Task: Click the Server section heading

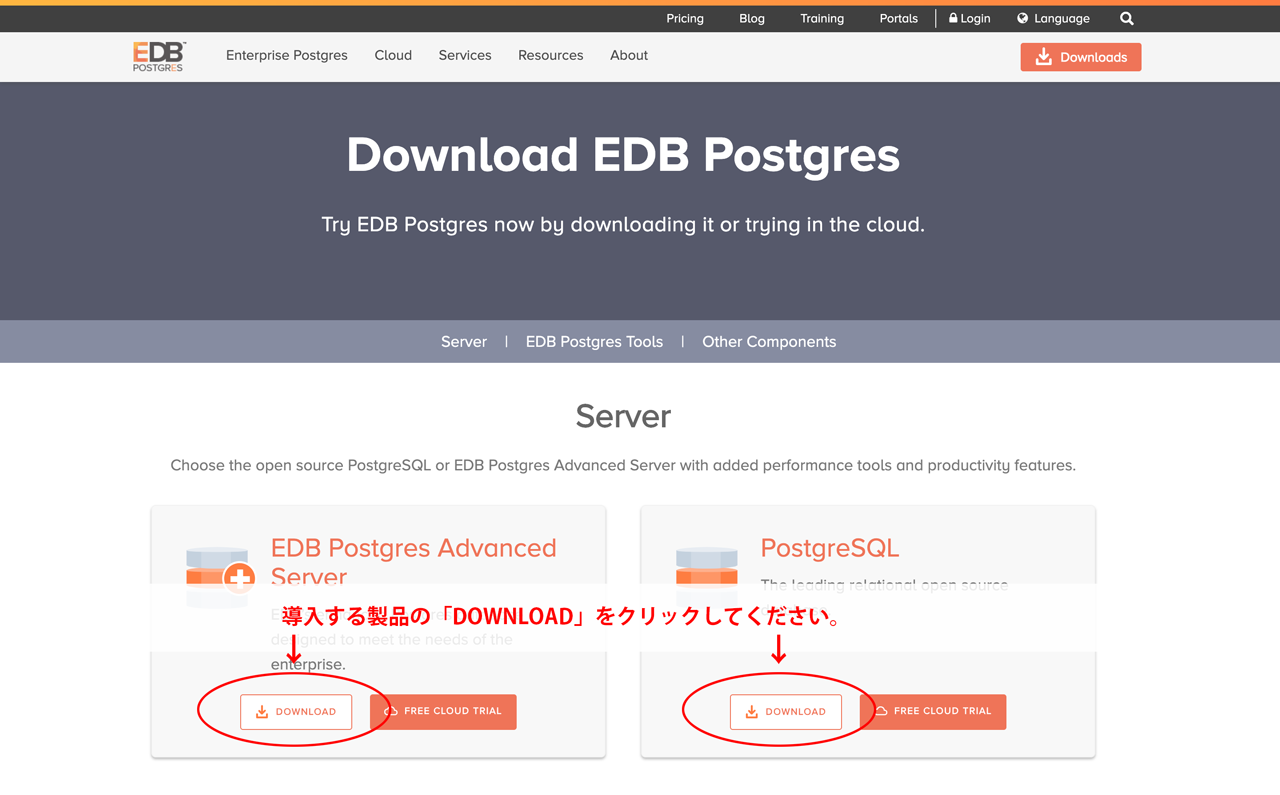Action: point(623,416)
